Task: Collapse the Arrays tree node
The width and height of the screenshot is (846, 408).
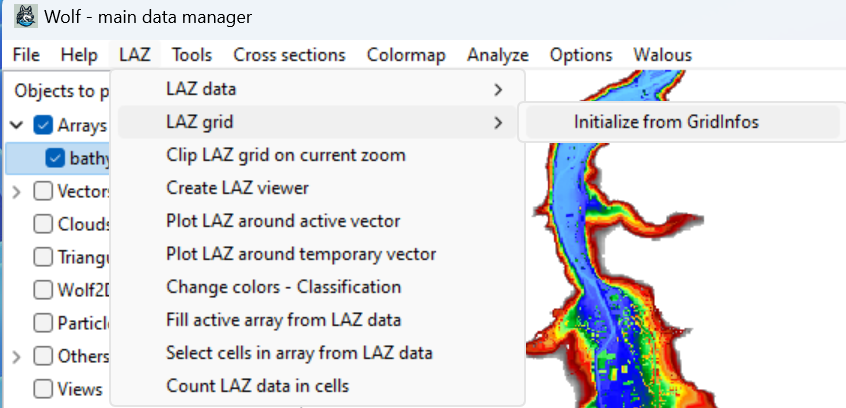Action: [17, 126]
